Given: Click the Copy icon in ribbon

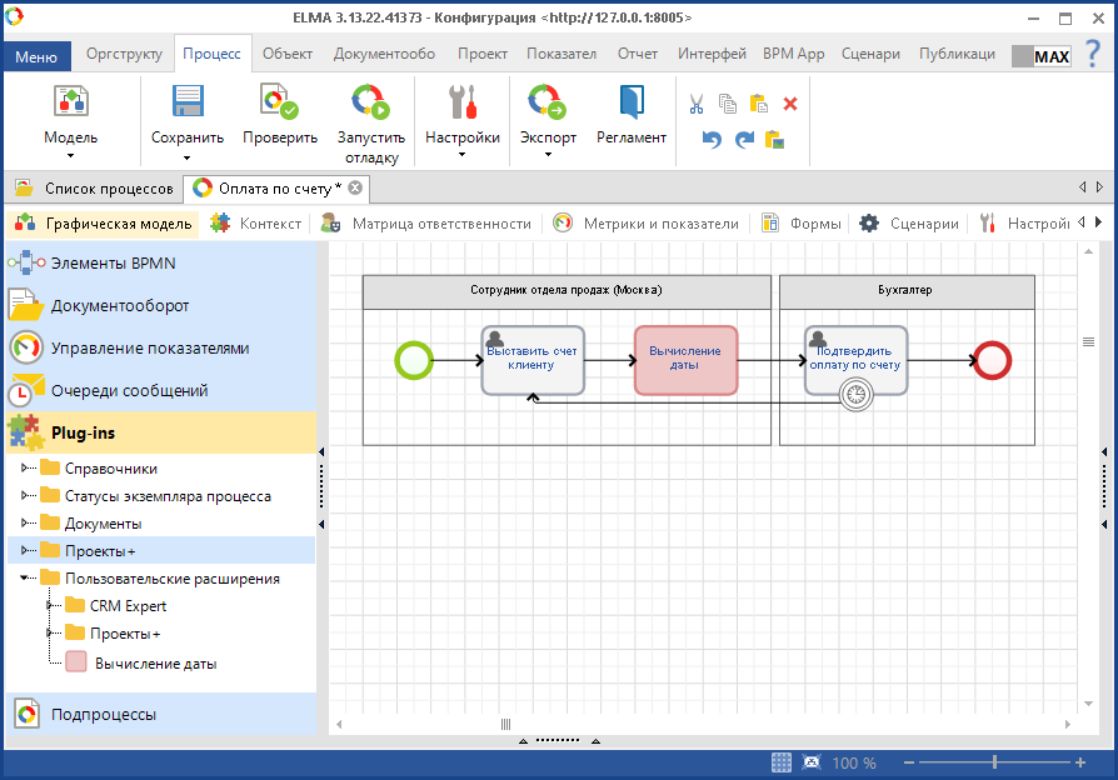Looking at the screenshot, I should 727,104.
